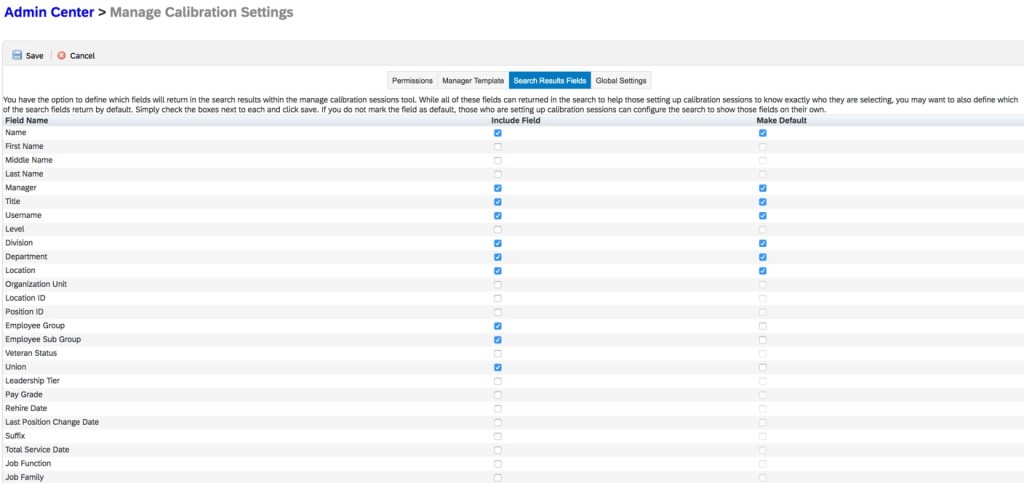Check Include Field for Pay Grade
The width and height of the screenshot is (1024, 483).
(x=497, y=395)
